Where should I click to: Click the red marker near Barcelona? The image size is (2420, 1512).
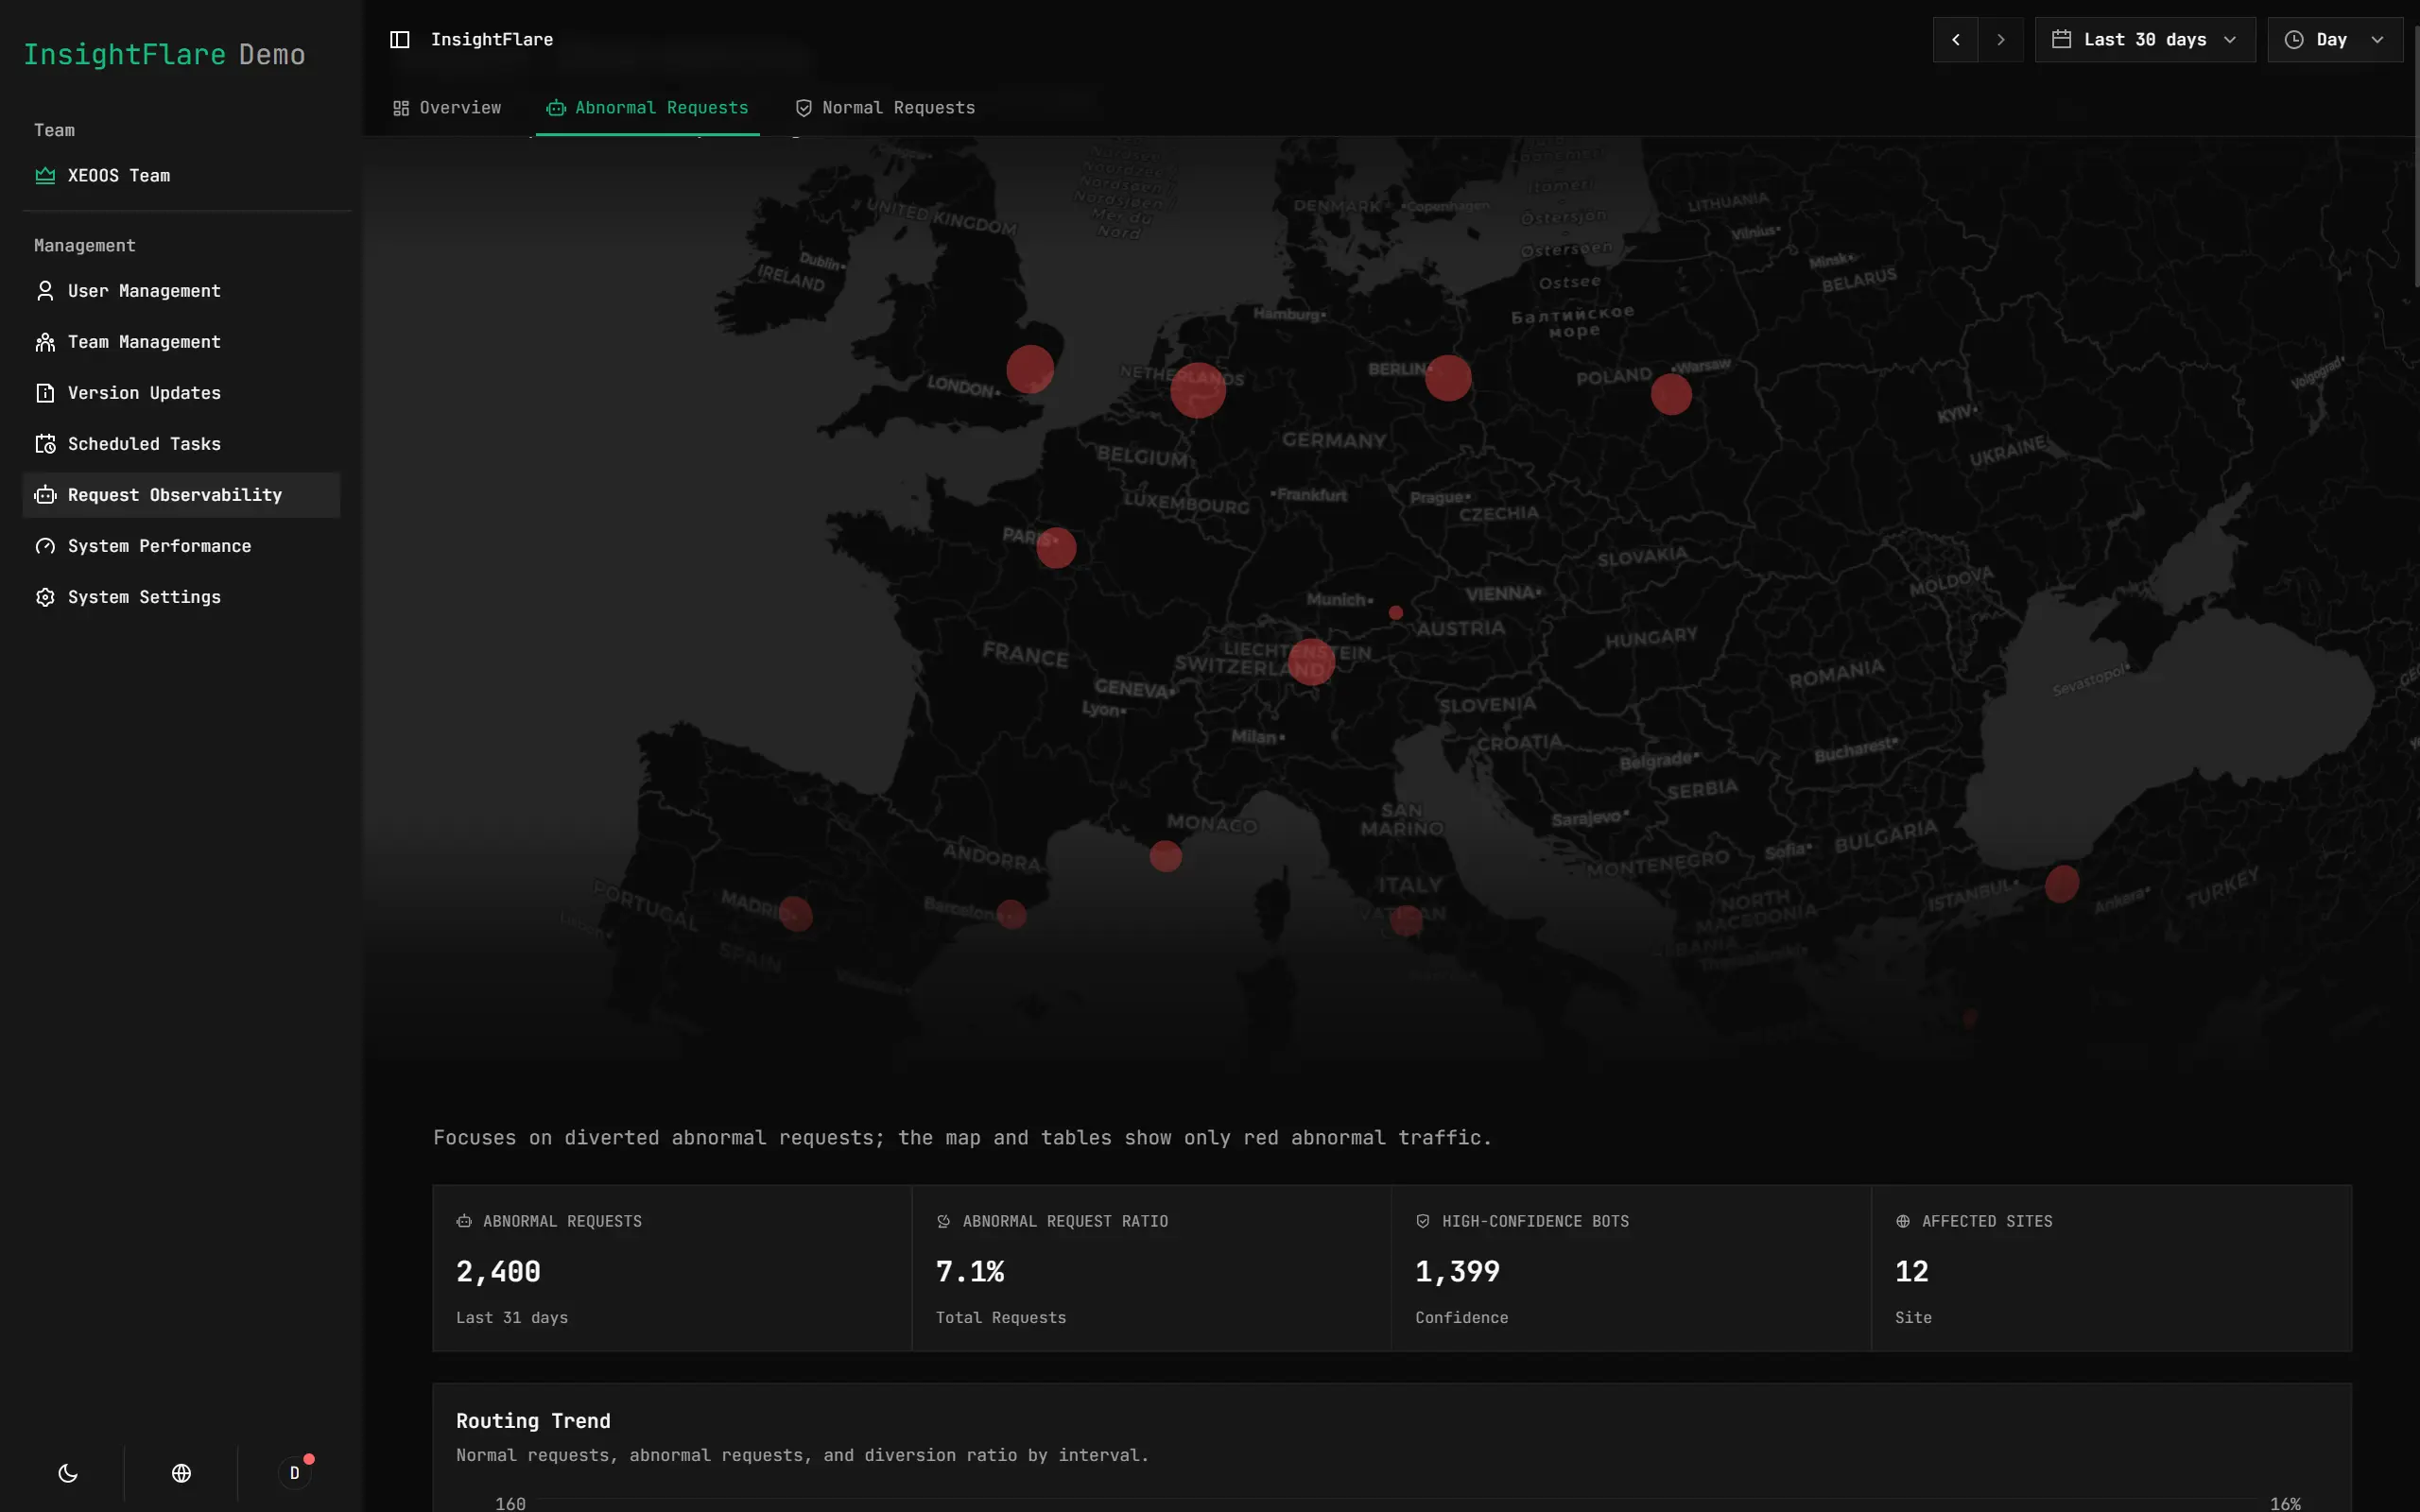[1011, 914]
